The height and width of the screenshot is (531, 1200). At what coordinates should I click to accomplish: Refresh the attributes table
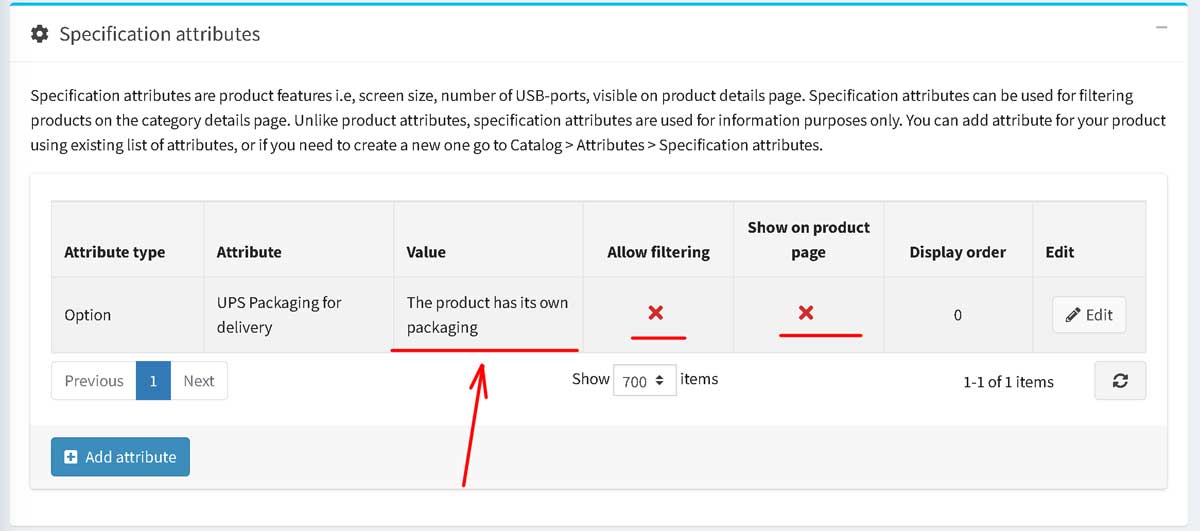[1120, 381]
